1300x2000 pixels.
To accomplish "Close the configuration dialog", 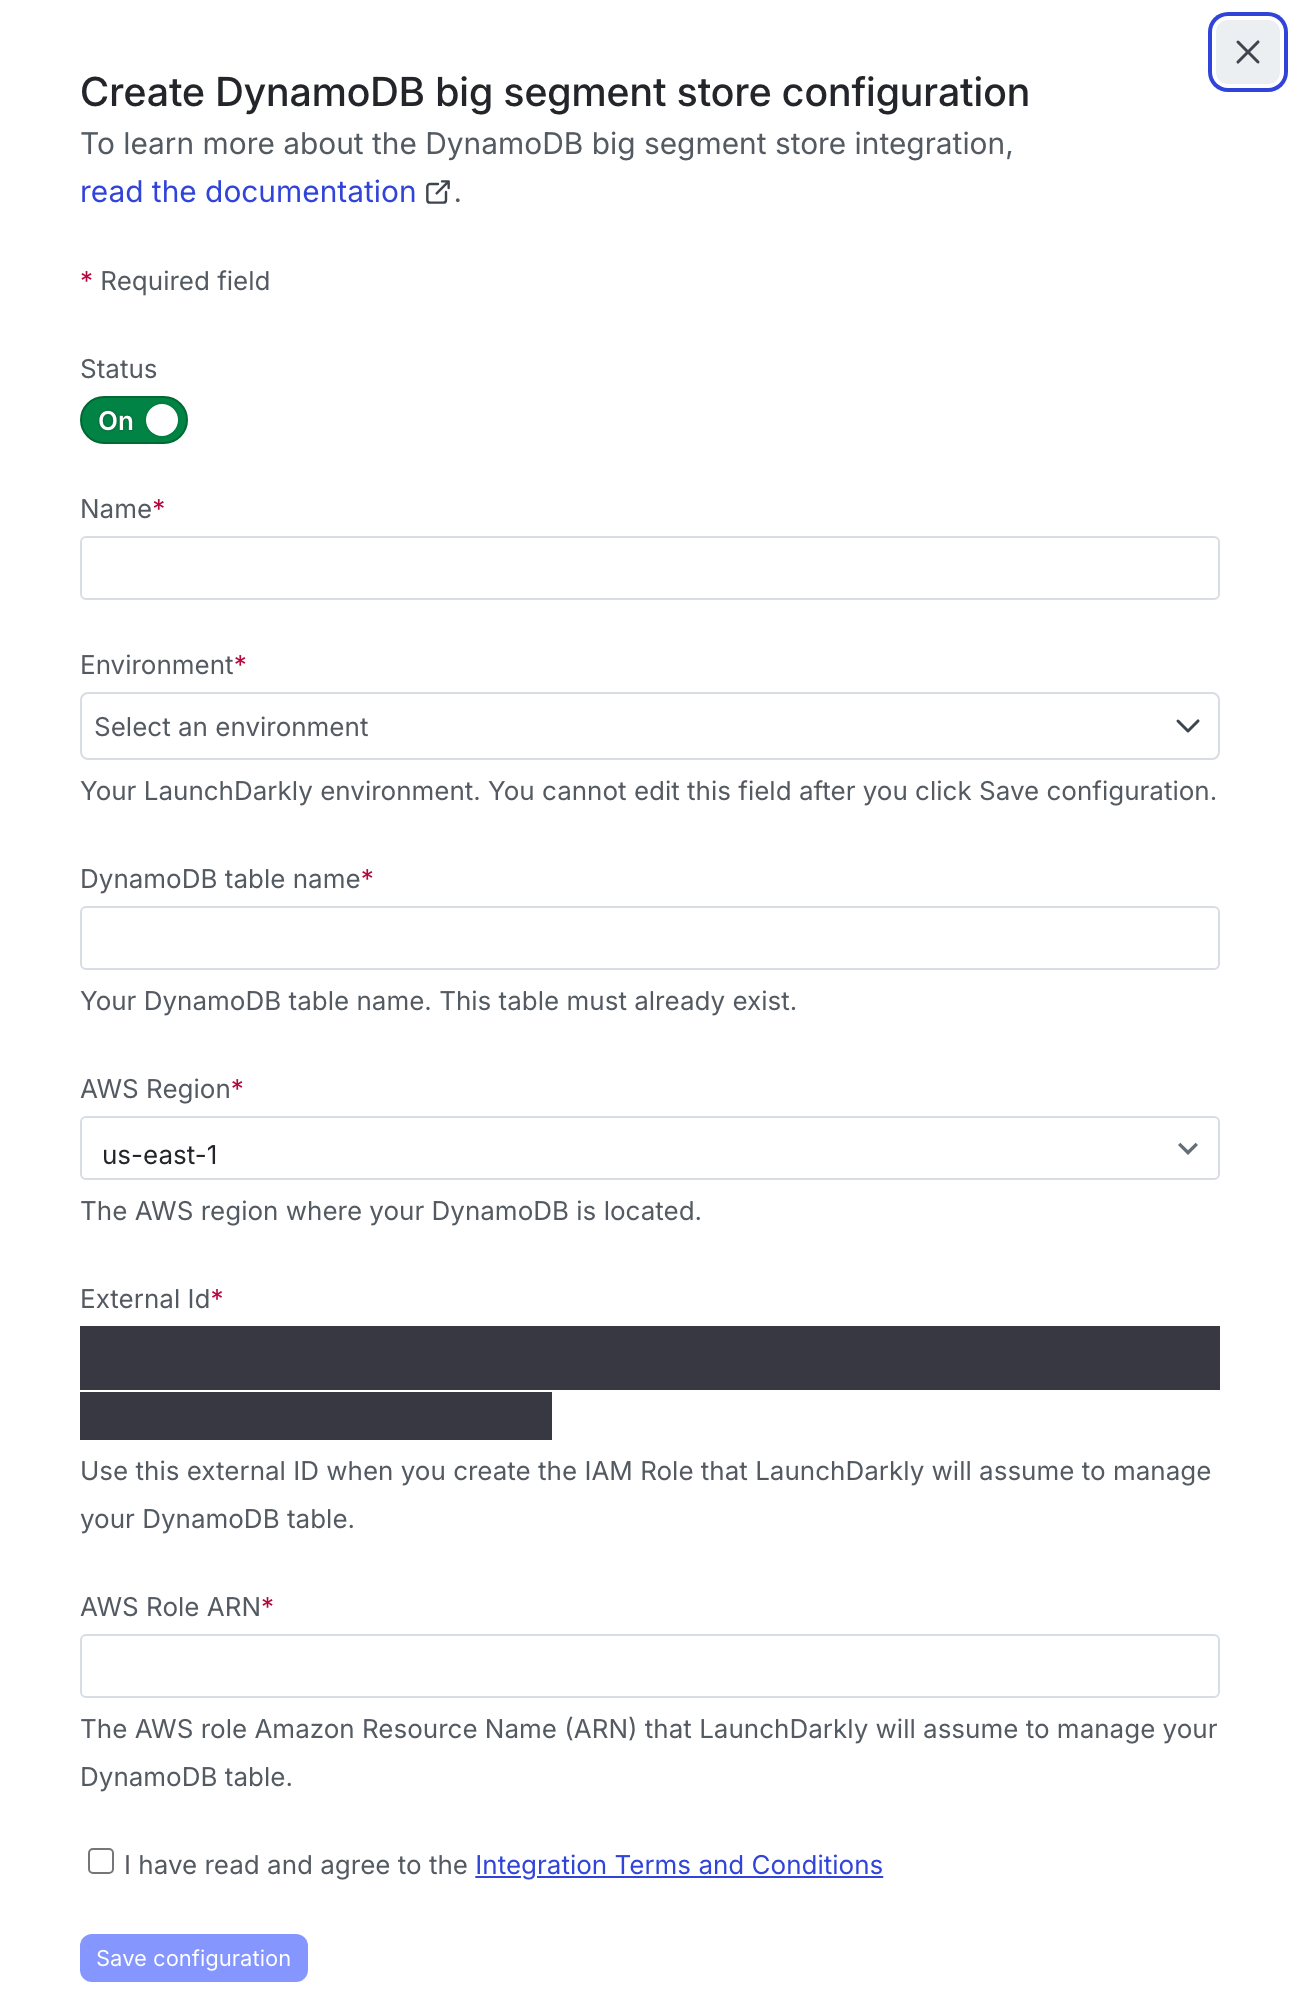I will pyautogui.click(x=1247, y=52).
